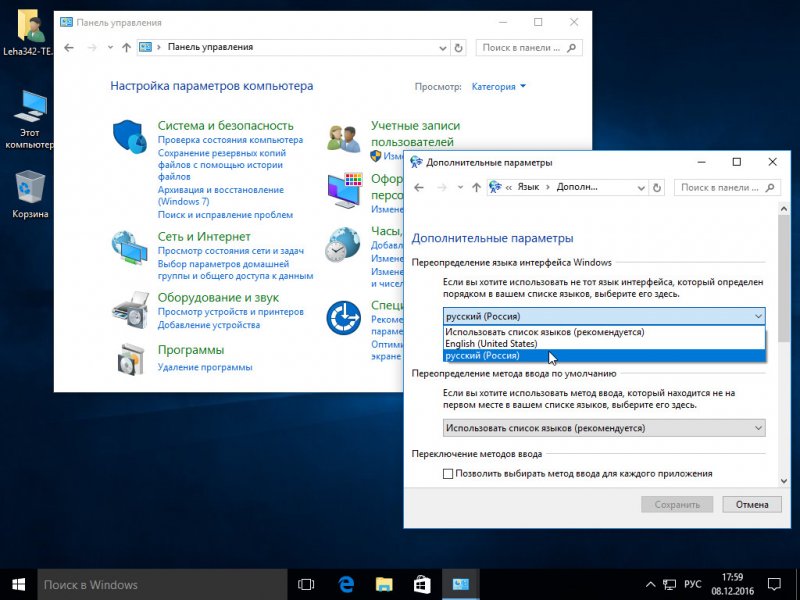Image resolution: width=800 pixels, height=600 pixels.
Task: Launch Microsoft Edge from the taskbar
Action: [346, 584]
